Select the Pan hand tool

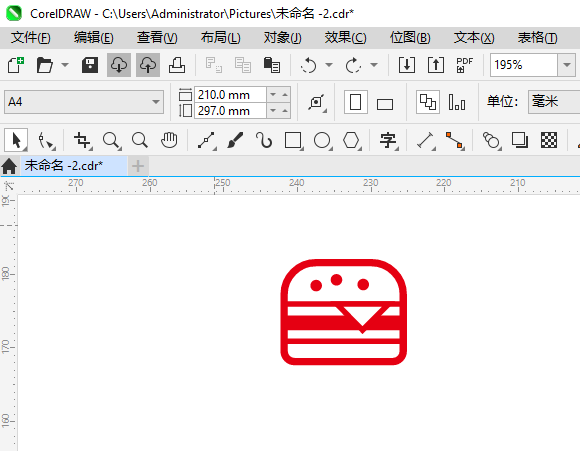pos(169,140)
